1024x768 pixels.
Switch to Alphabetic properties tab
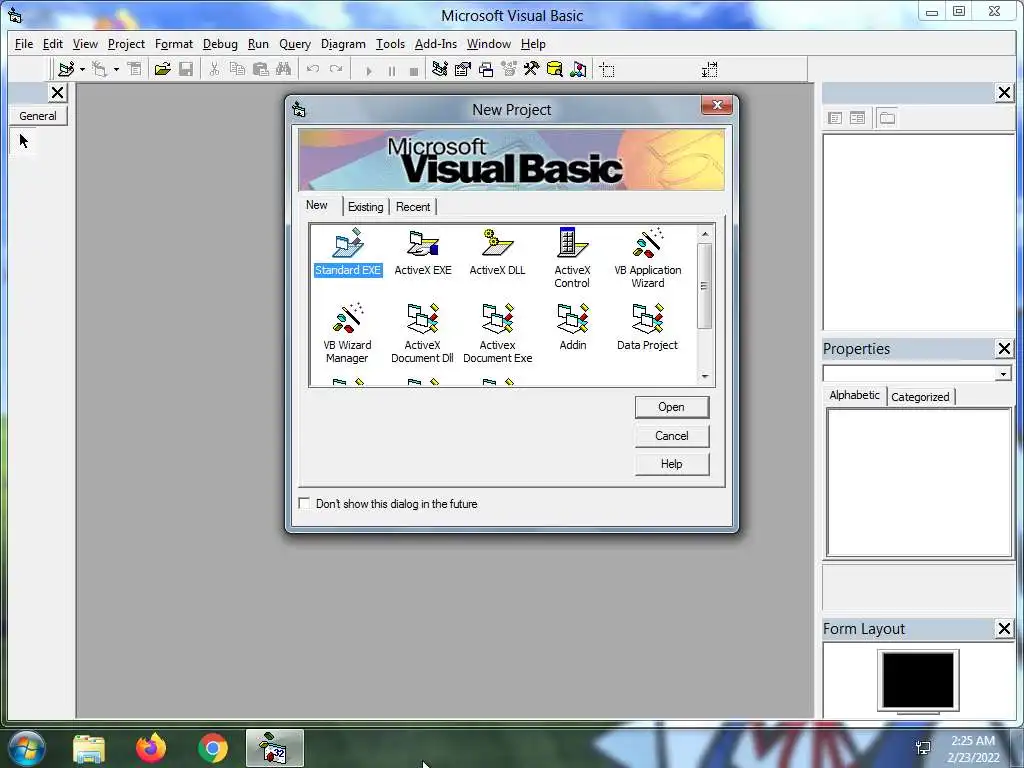click(x=854, y=395)
